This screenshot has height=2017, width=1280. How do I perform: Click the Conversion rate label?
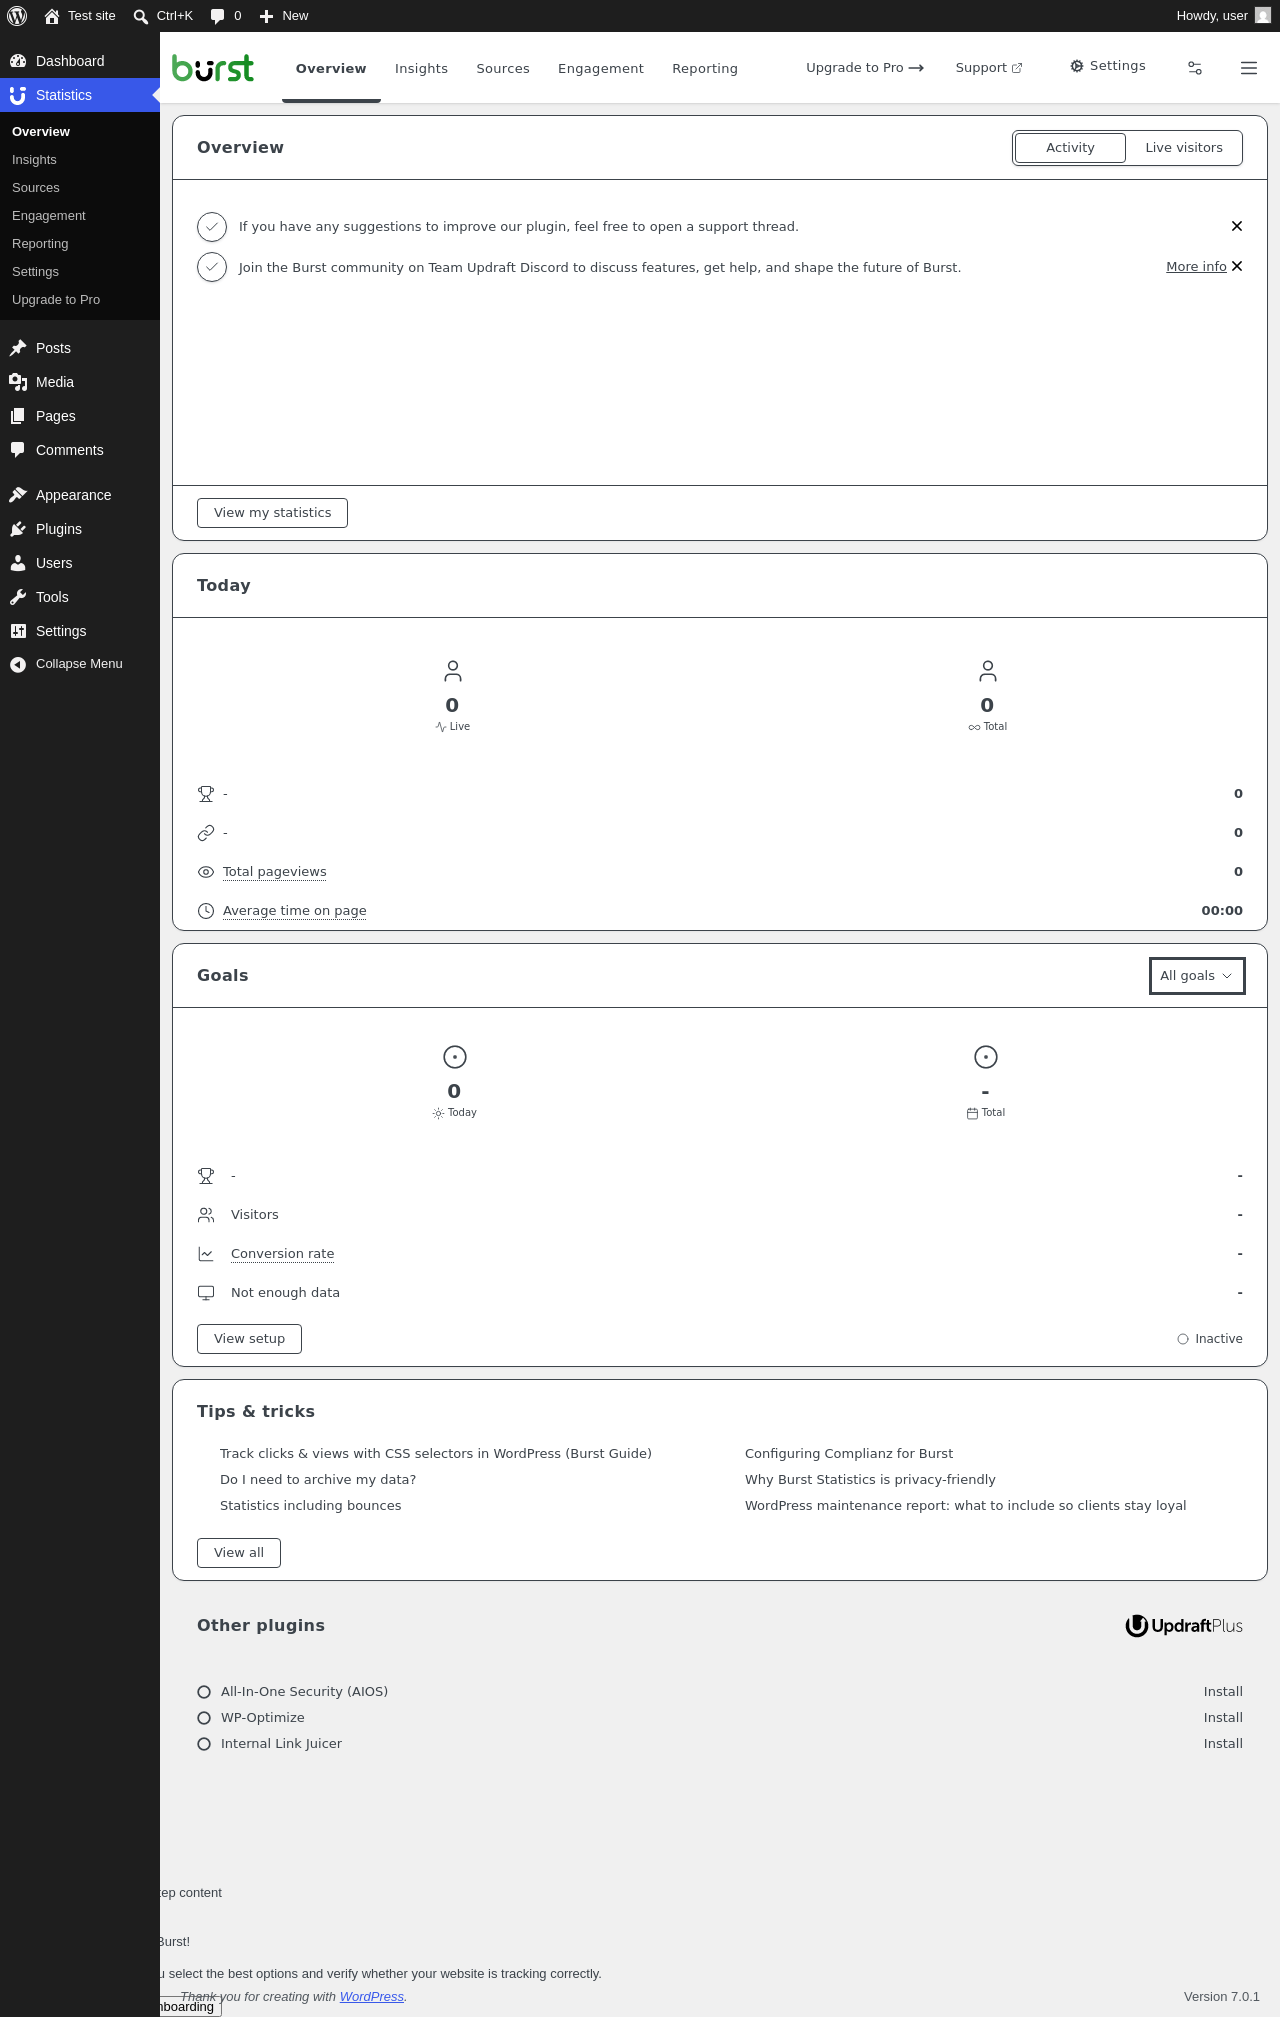[x=283, y=1254]
